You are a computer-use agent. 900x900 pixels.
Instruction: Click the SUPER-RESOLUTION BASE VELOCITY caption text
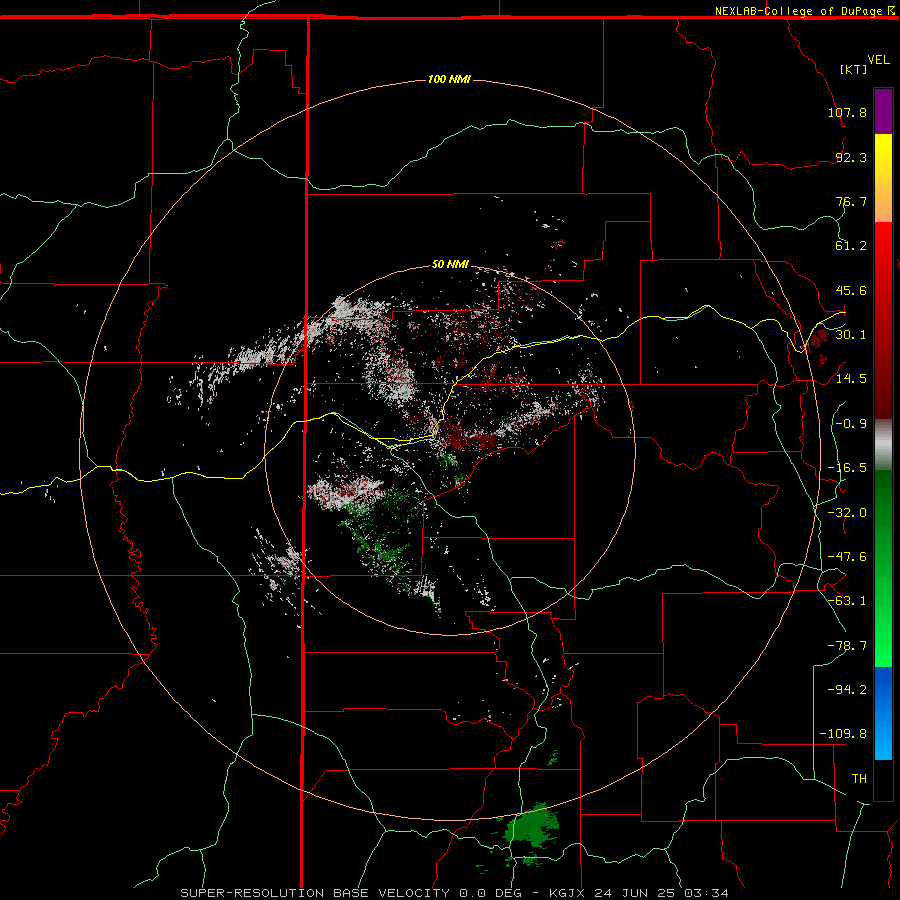[315, 893]
